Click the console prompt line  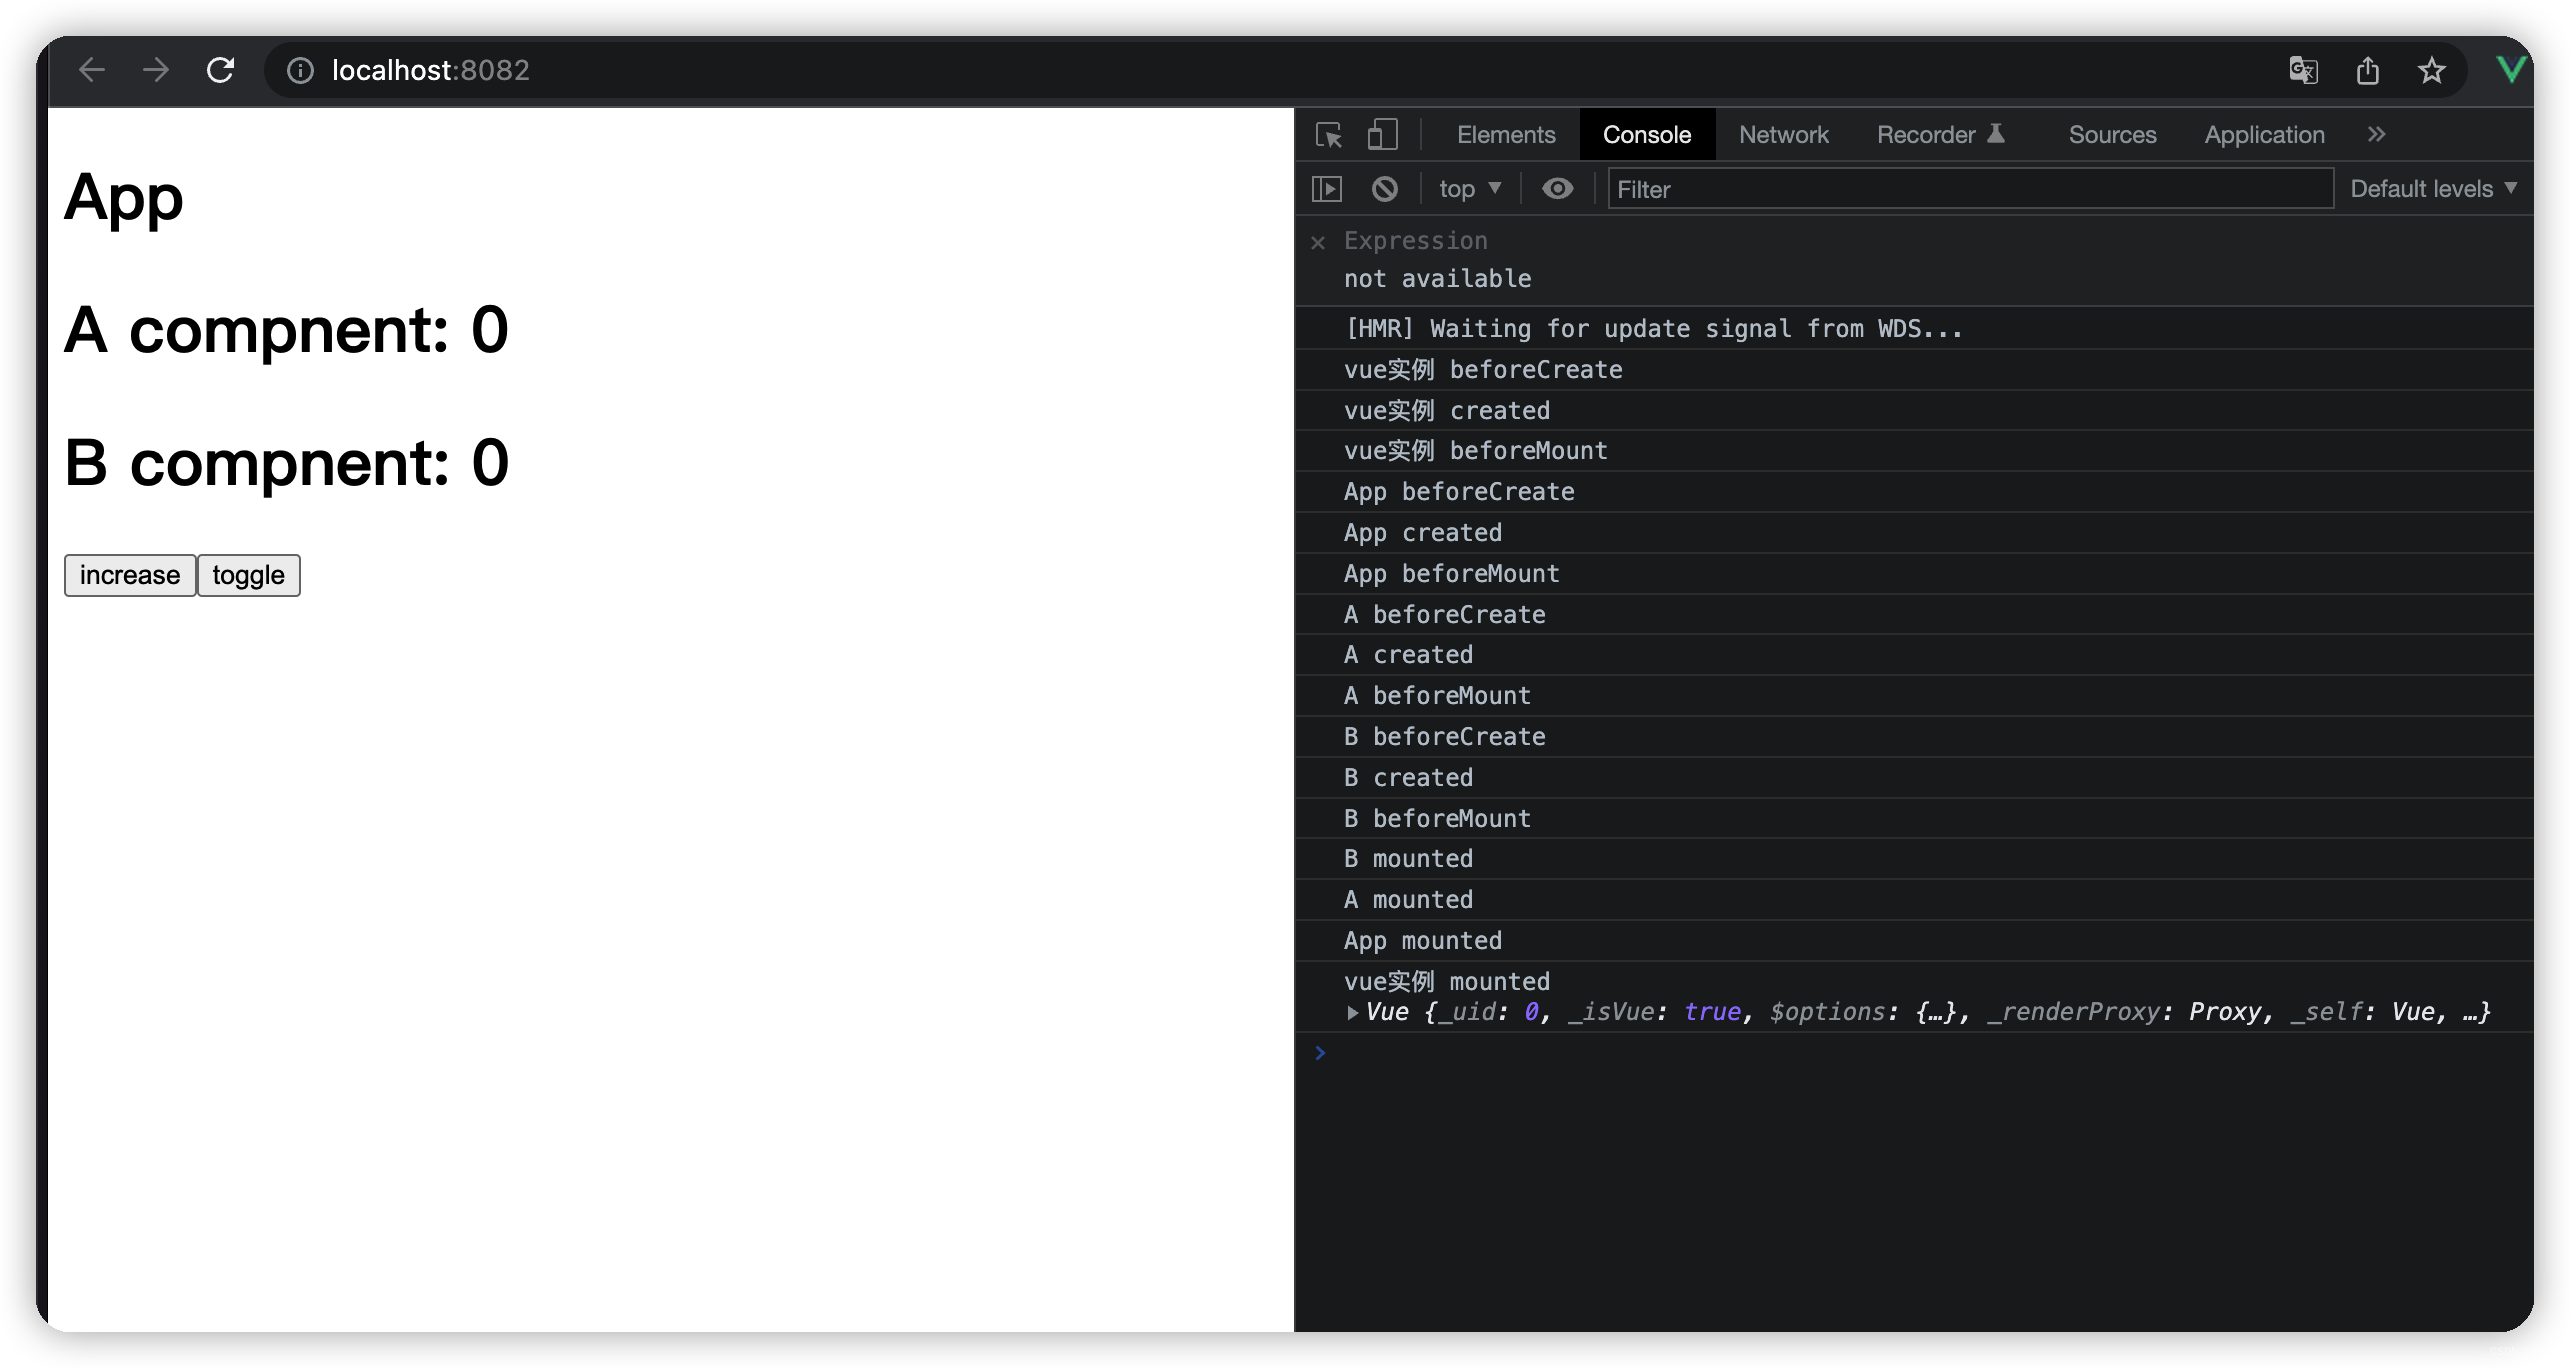pos(1914,1053)
